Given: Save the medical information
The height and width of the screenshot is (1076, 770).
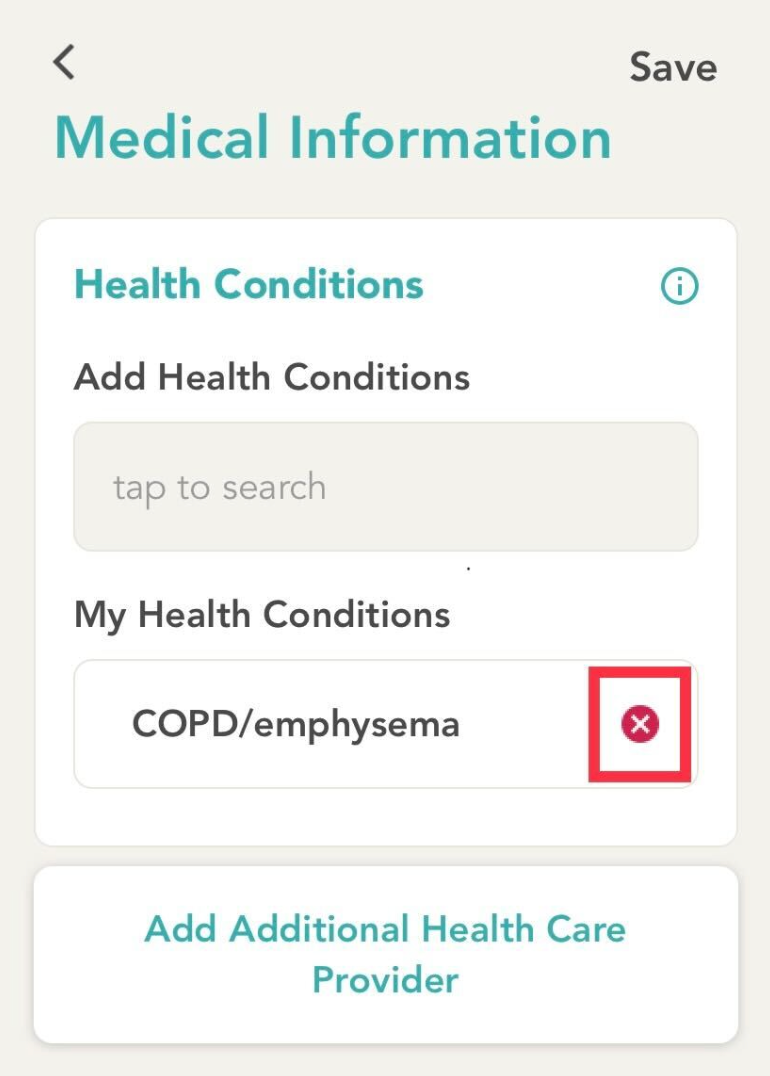Looking at the screenshot, I should click(x=673, y=67).
